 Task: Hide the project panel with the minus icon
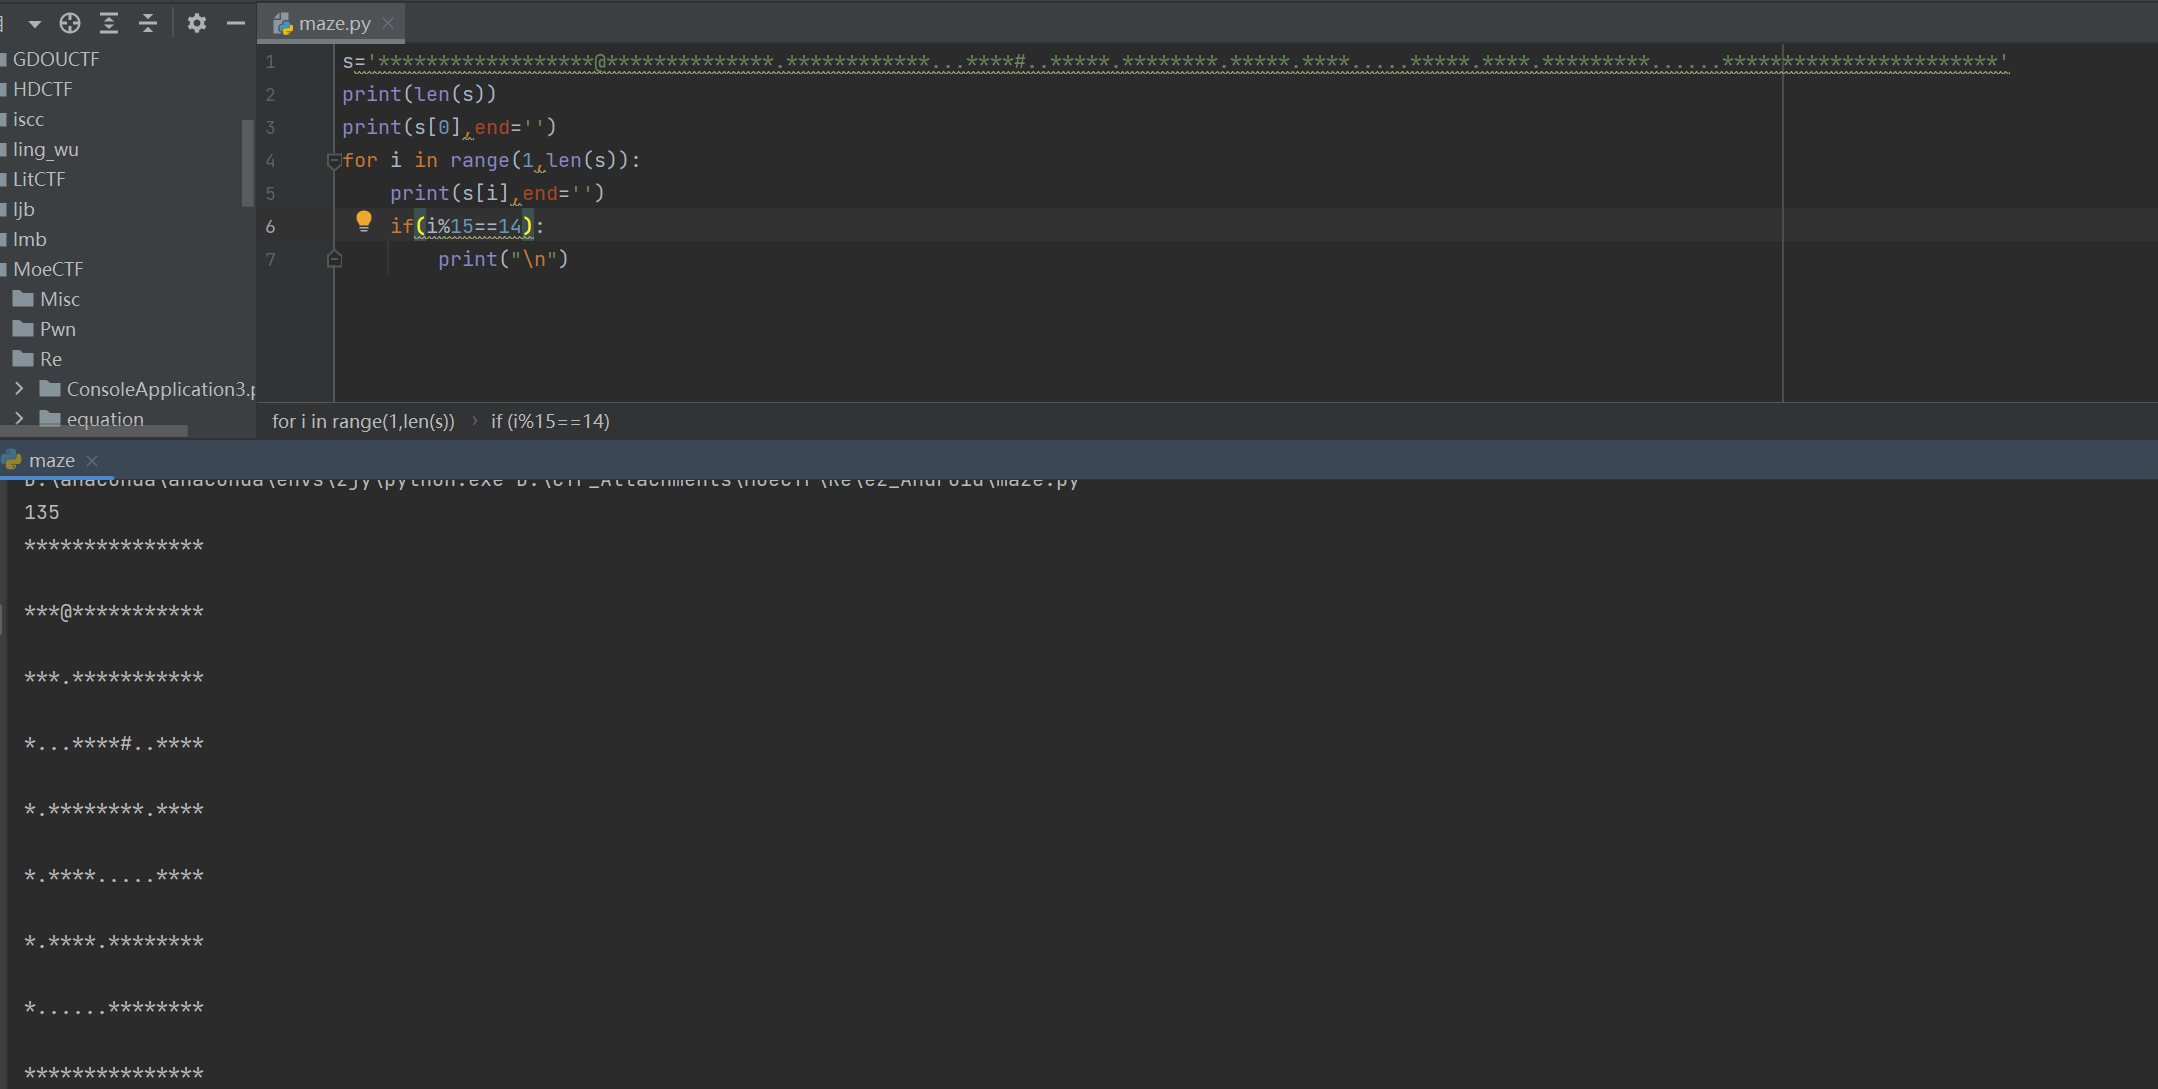[x=236, y=22]
